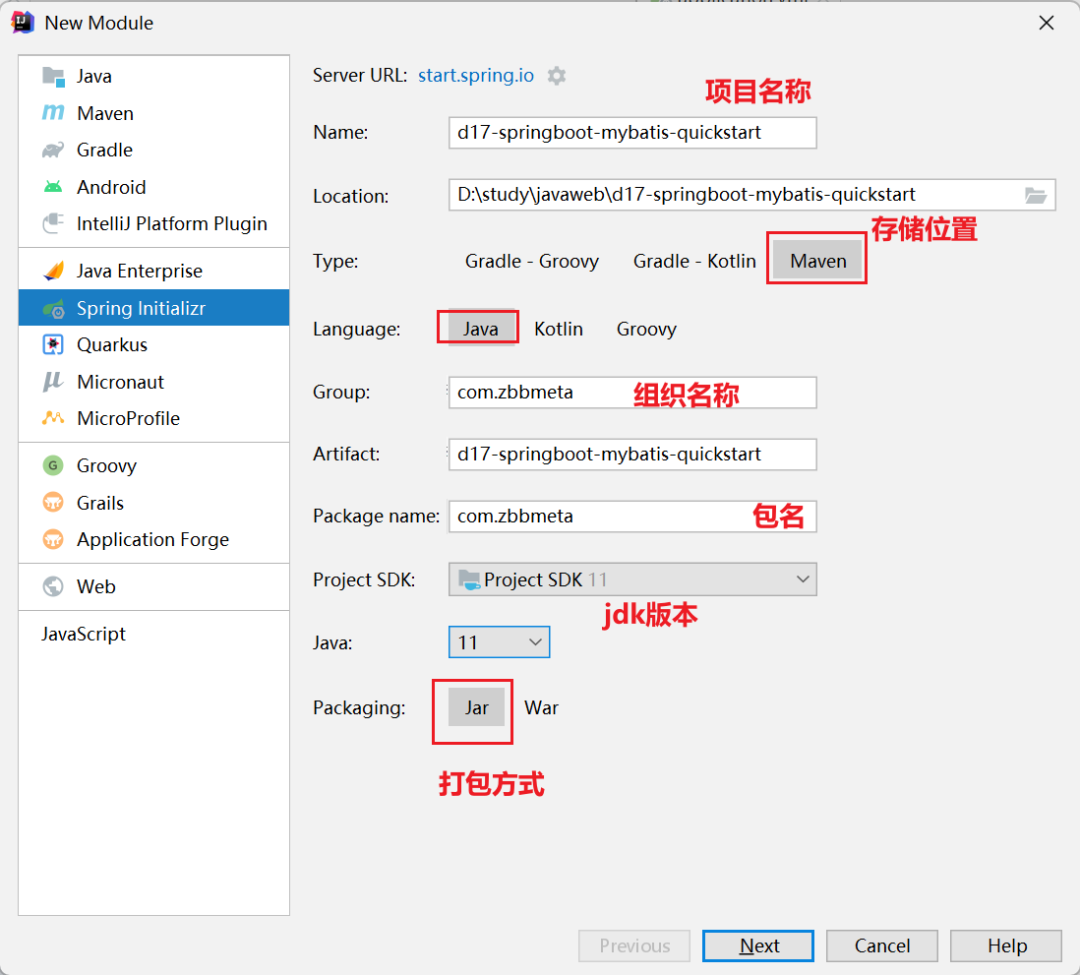Click the Spring Initializr leaf icon
This screenshot has height=975, width=1080.
tap(53, 308)
